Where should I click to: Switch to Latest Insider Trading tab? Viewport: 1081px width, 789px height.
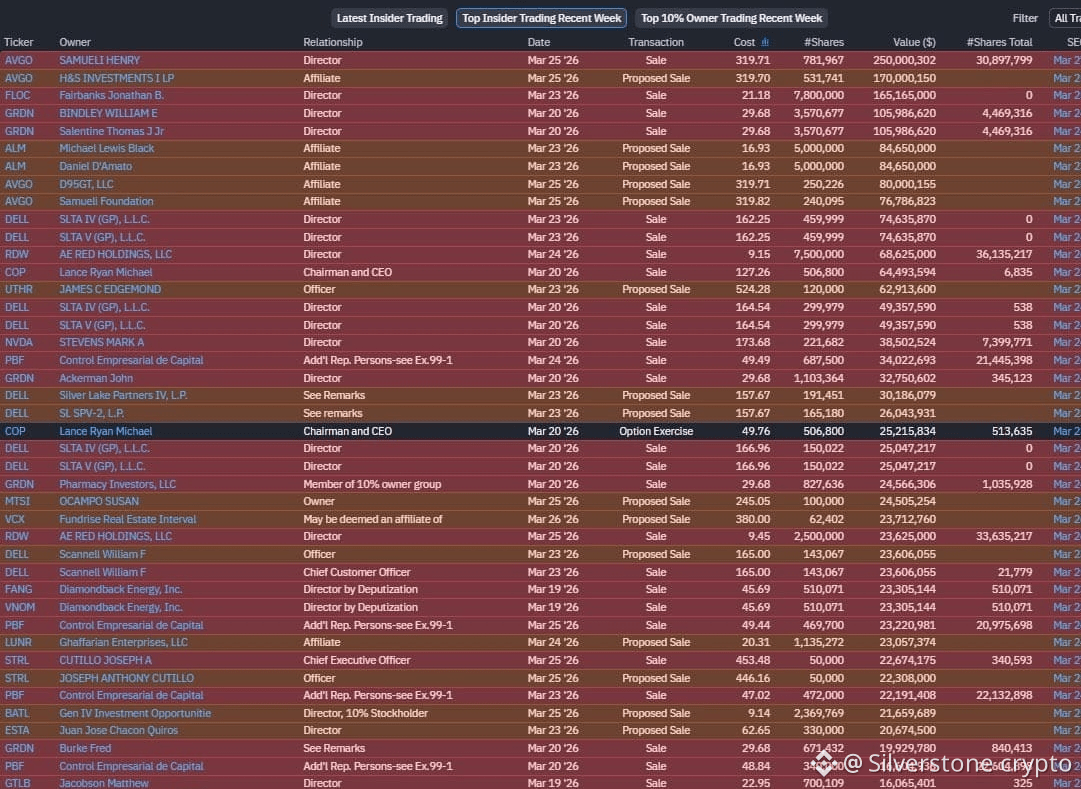pos(390,18)
